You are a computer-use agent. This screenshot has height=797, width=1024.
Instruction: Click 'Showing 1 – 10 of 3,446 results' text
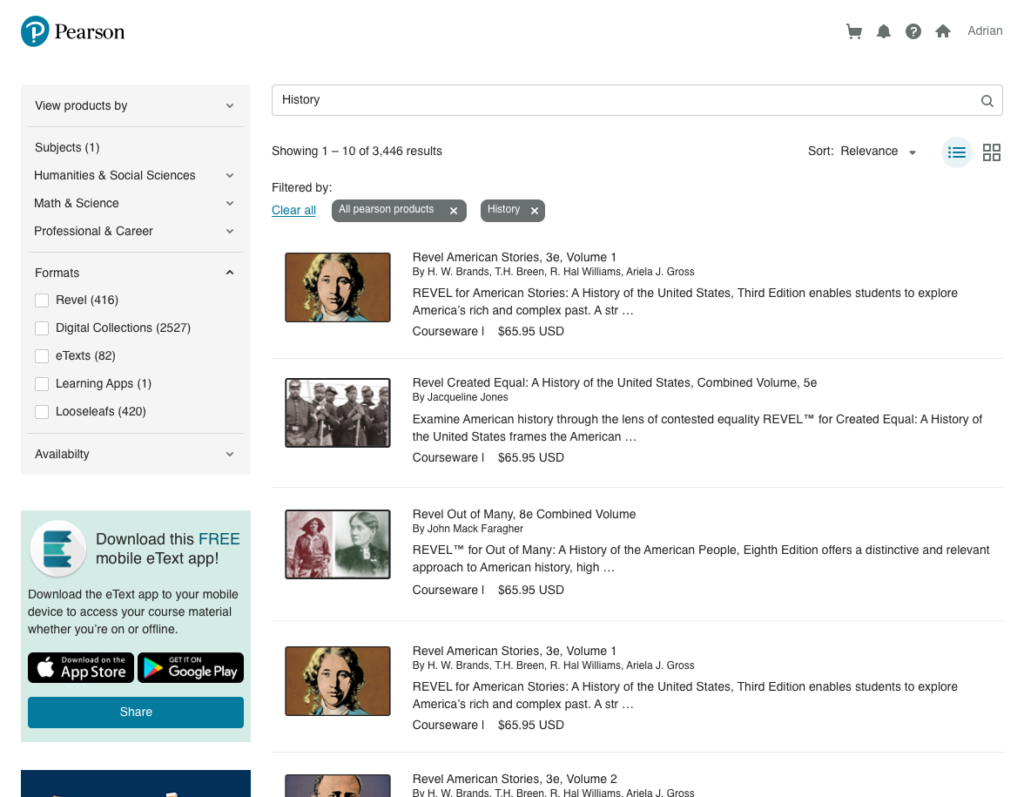[x=357, y=151]
